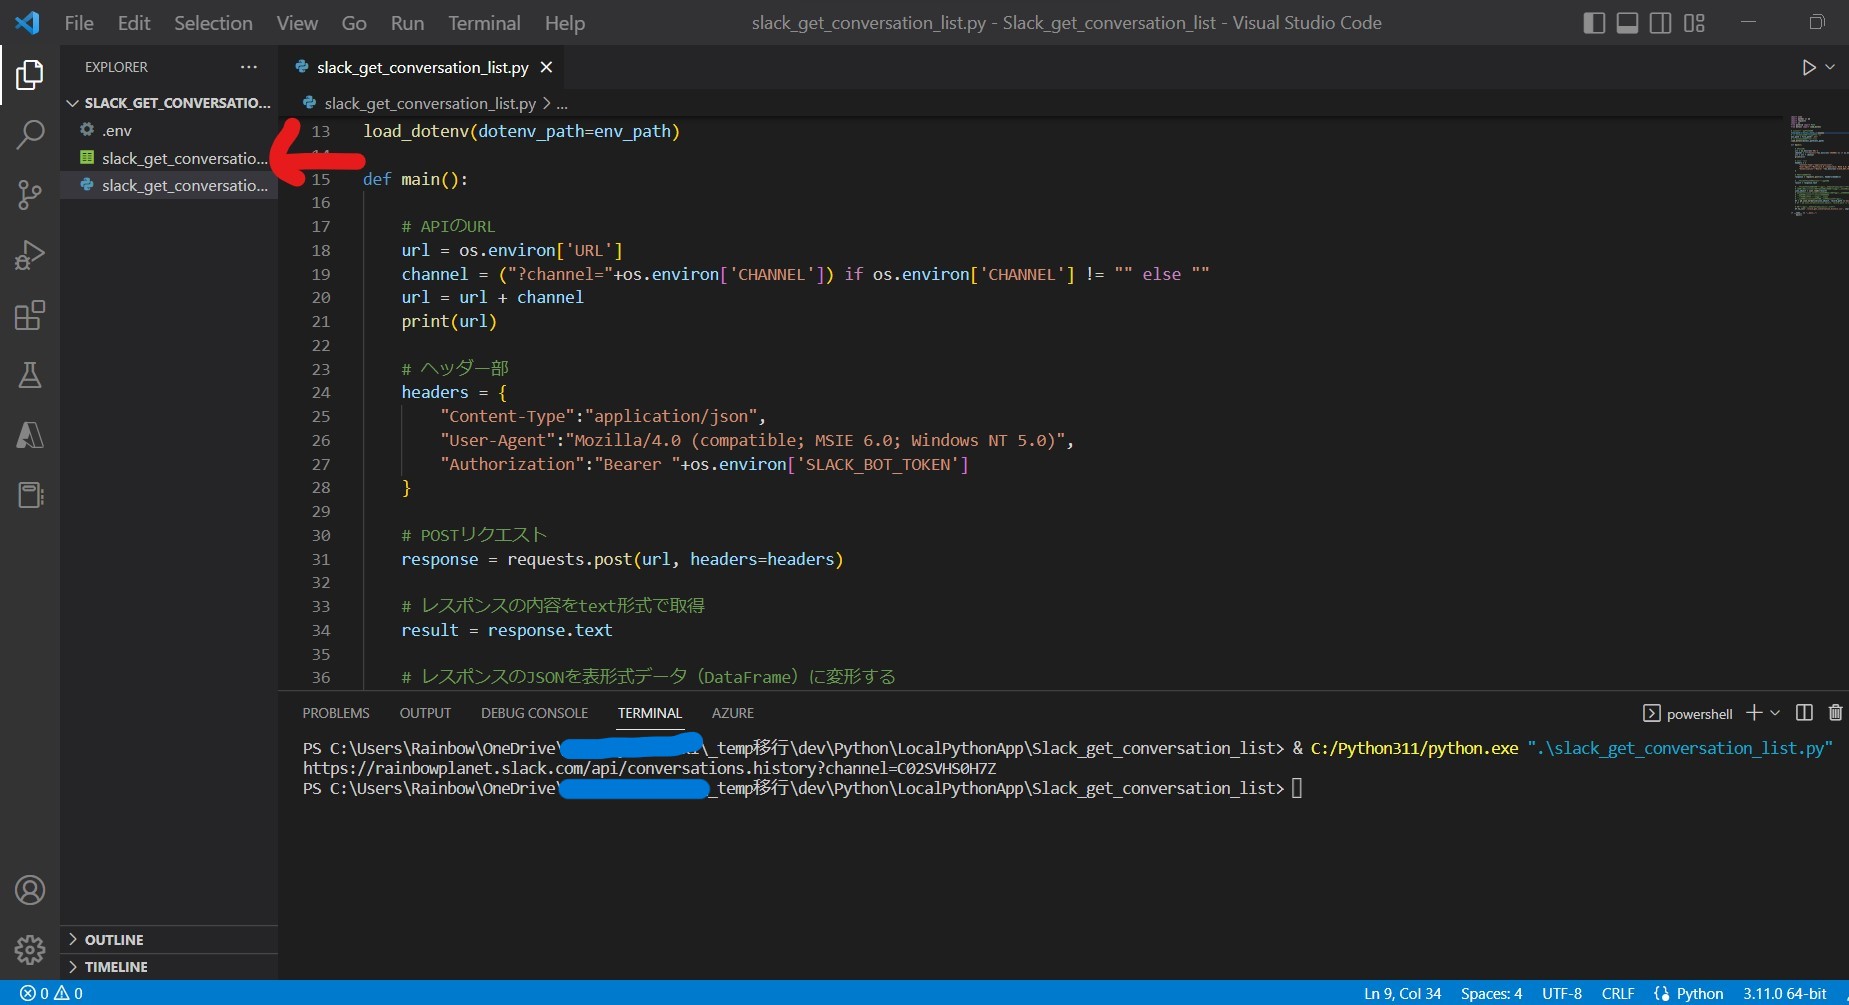
Task: Open the Explorer view in activity bar
Action: [30, 75]
